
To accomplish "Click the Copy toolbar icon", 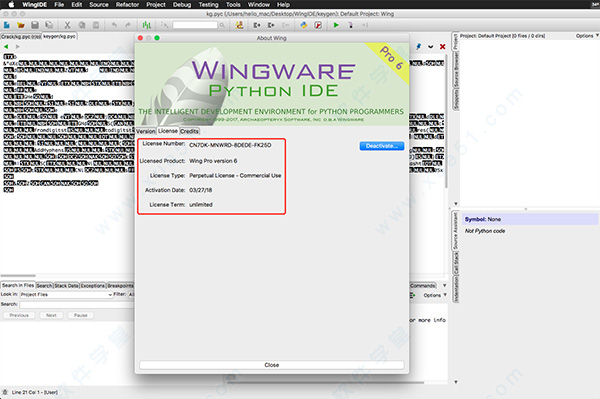I will point(82,25).
